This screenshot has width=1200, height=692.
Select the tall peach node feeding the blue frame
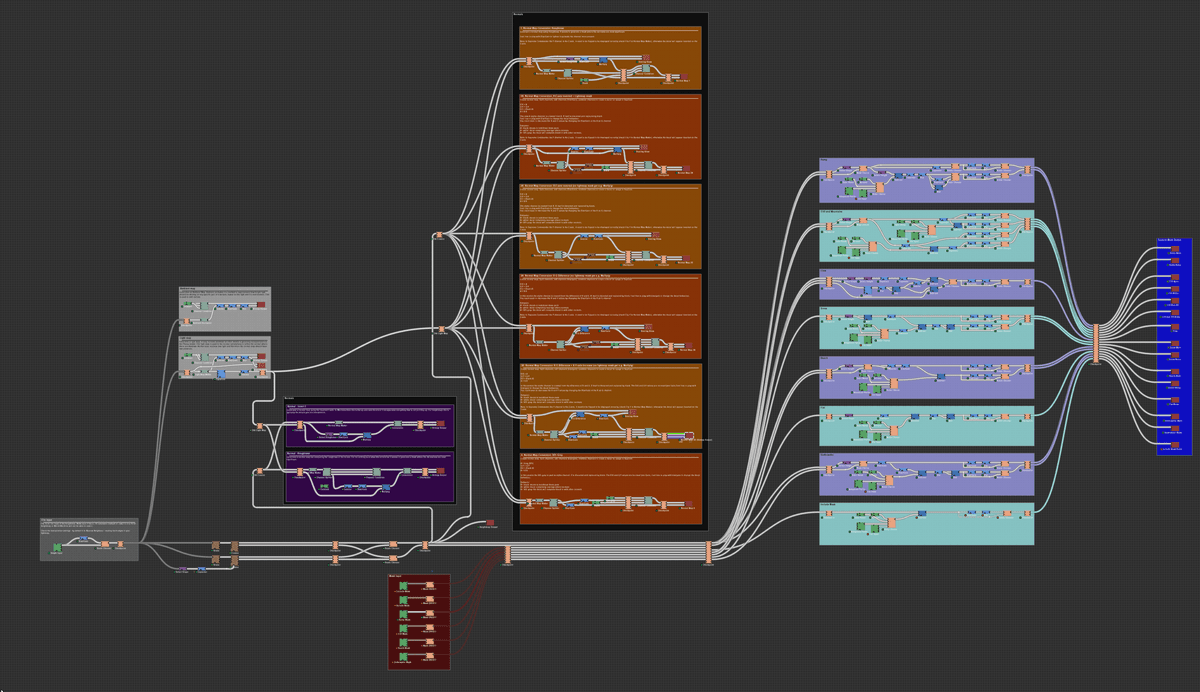click(1096, 343)
